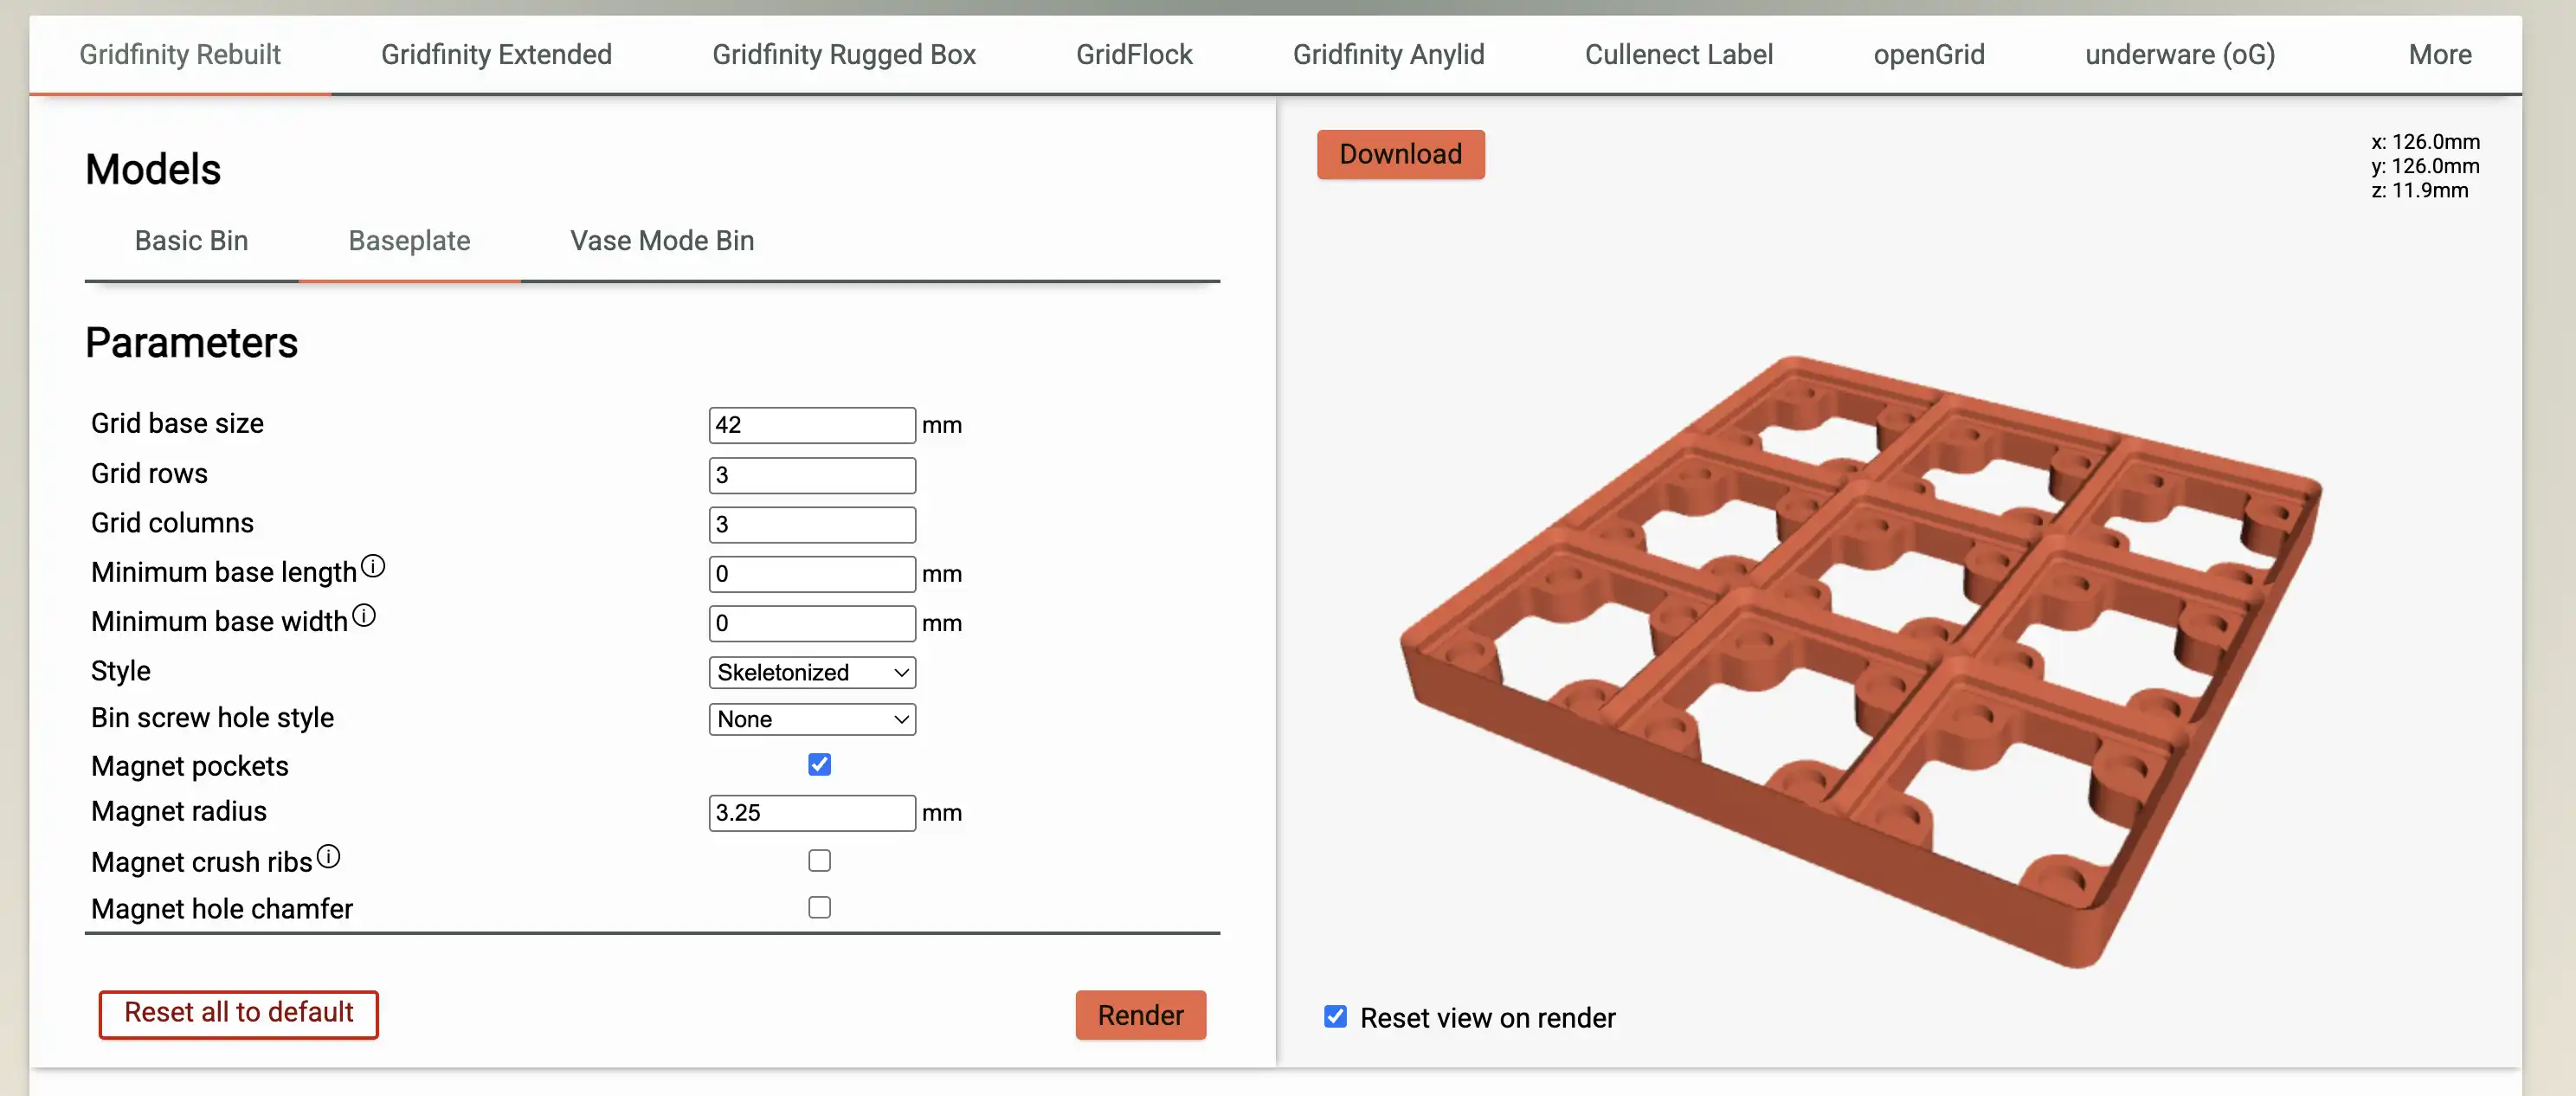
Task: Click the info icon beside Minimum base width
Action: [364, 615]
